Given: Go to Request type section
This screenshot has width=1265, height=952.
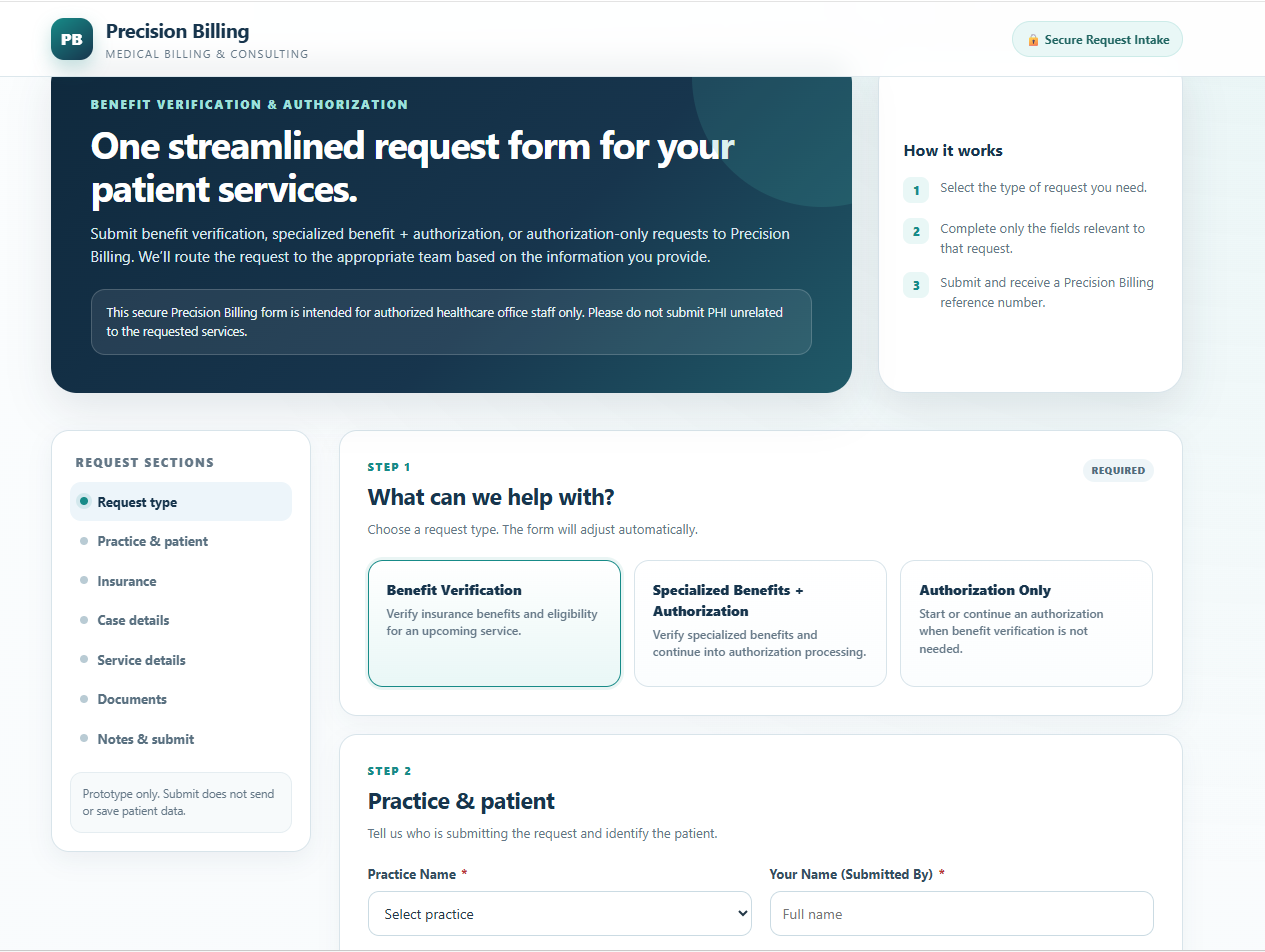Looking at the screenshot, I should coord(181,502).
